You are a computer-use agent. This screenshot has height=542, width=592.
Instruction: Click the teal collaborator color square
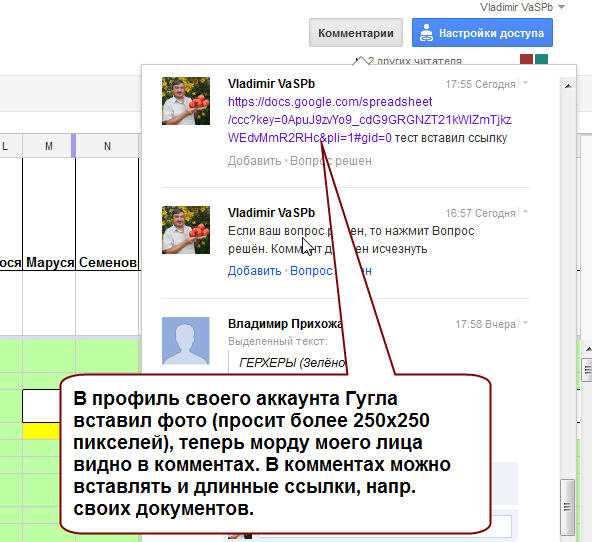coord(541,59)
